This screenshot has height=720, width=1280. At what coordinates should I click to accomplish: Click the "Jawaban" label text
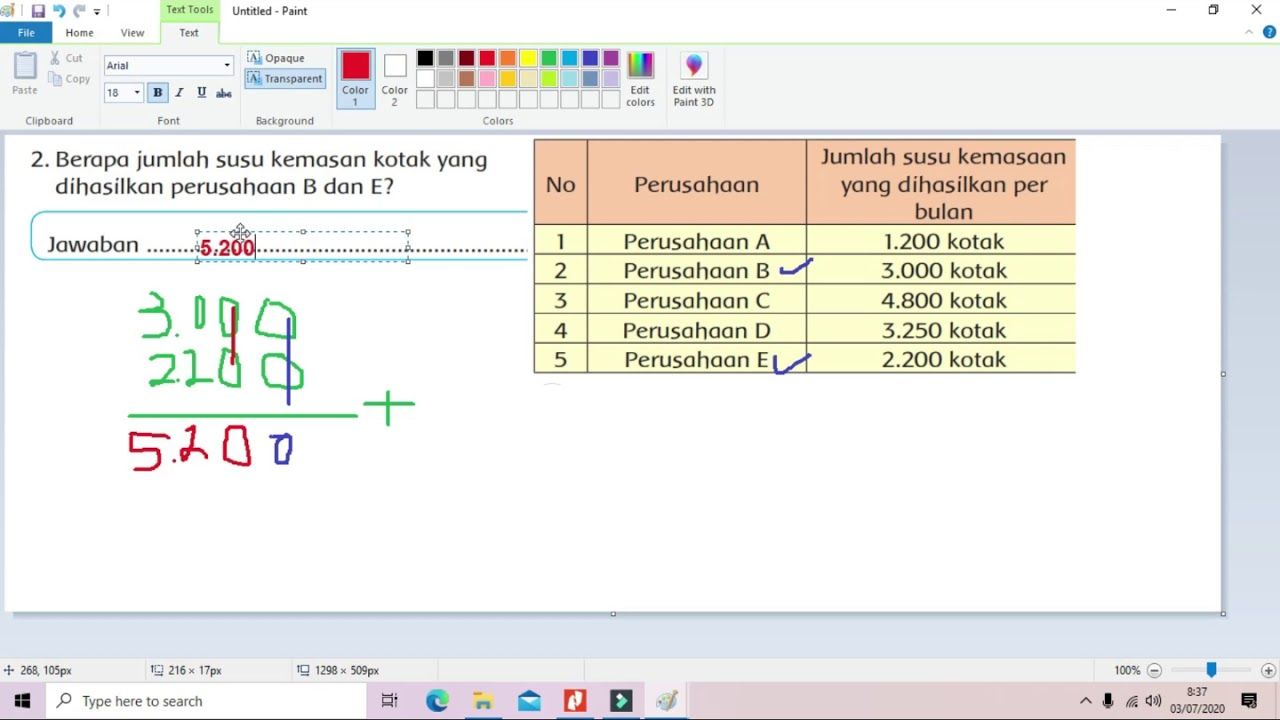(x=93, y=245)
